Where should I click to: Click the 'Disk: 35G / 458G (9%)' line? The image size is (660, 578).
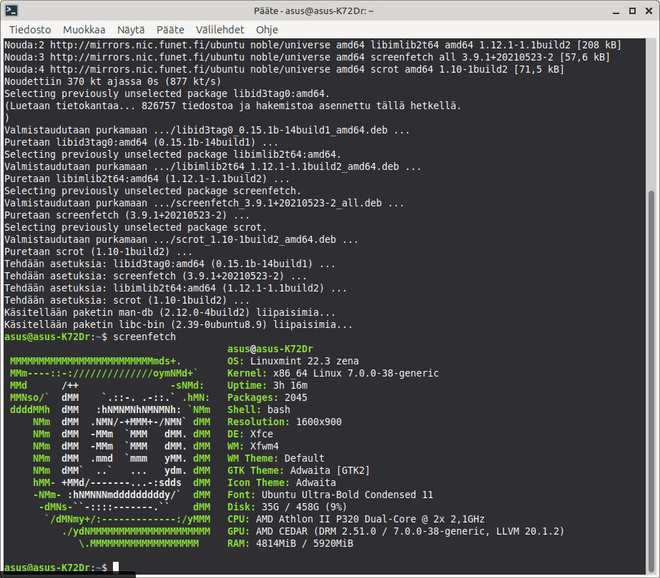coord(287,507)
